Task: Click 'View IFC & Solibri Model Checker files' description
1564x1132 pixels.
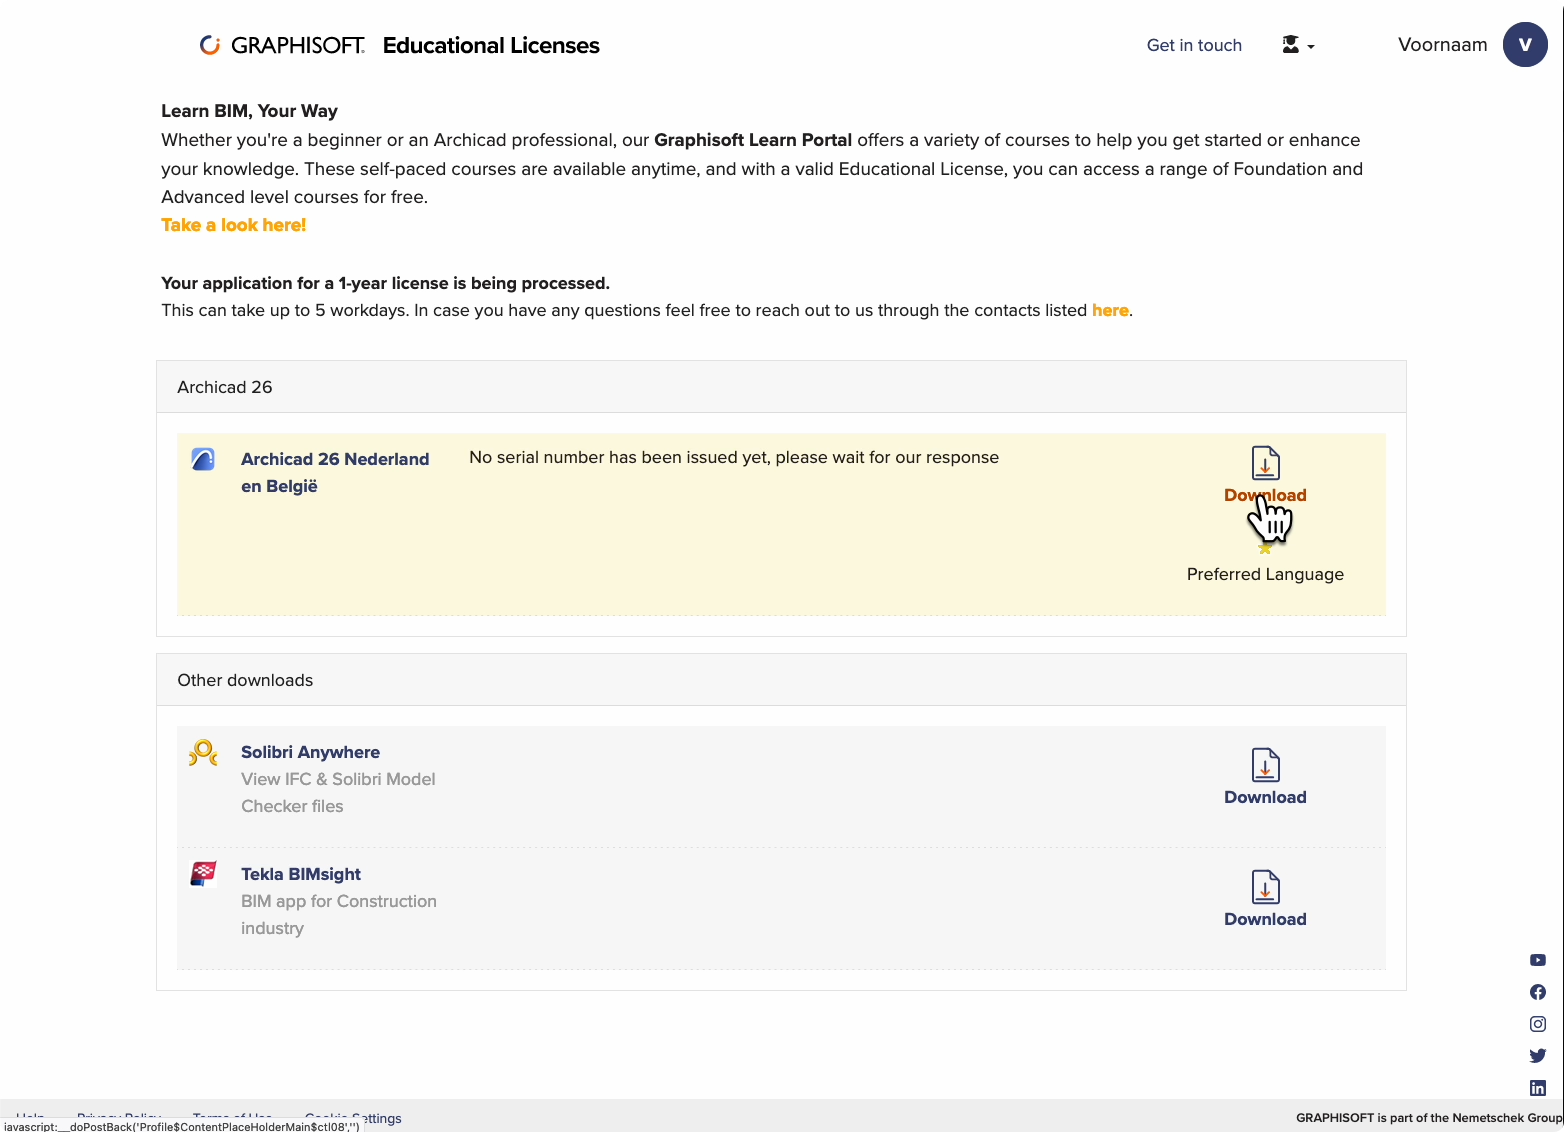Action: (338, 792)
